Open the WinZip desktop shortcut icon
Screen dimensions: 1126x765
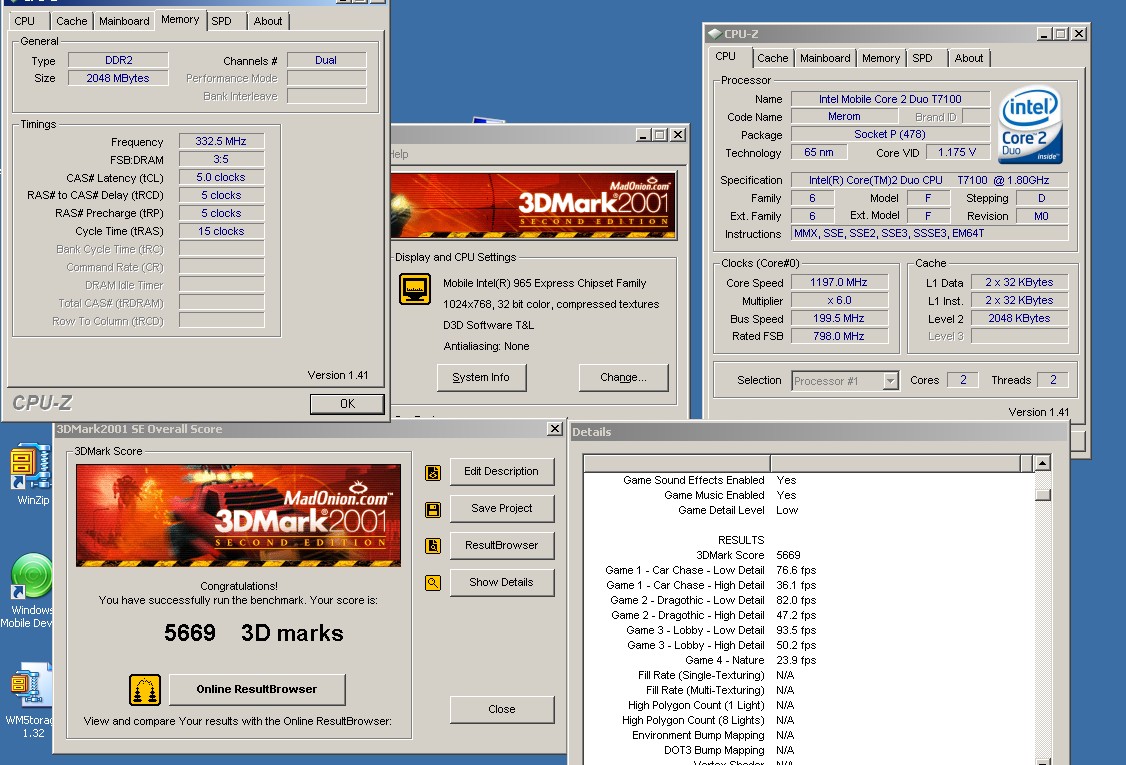pos(31,467)
